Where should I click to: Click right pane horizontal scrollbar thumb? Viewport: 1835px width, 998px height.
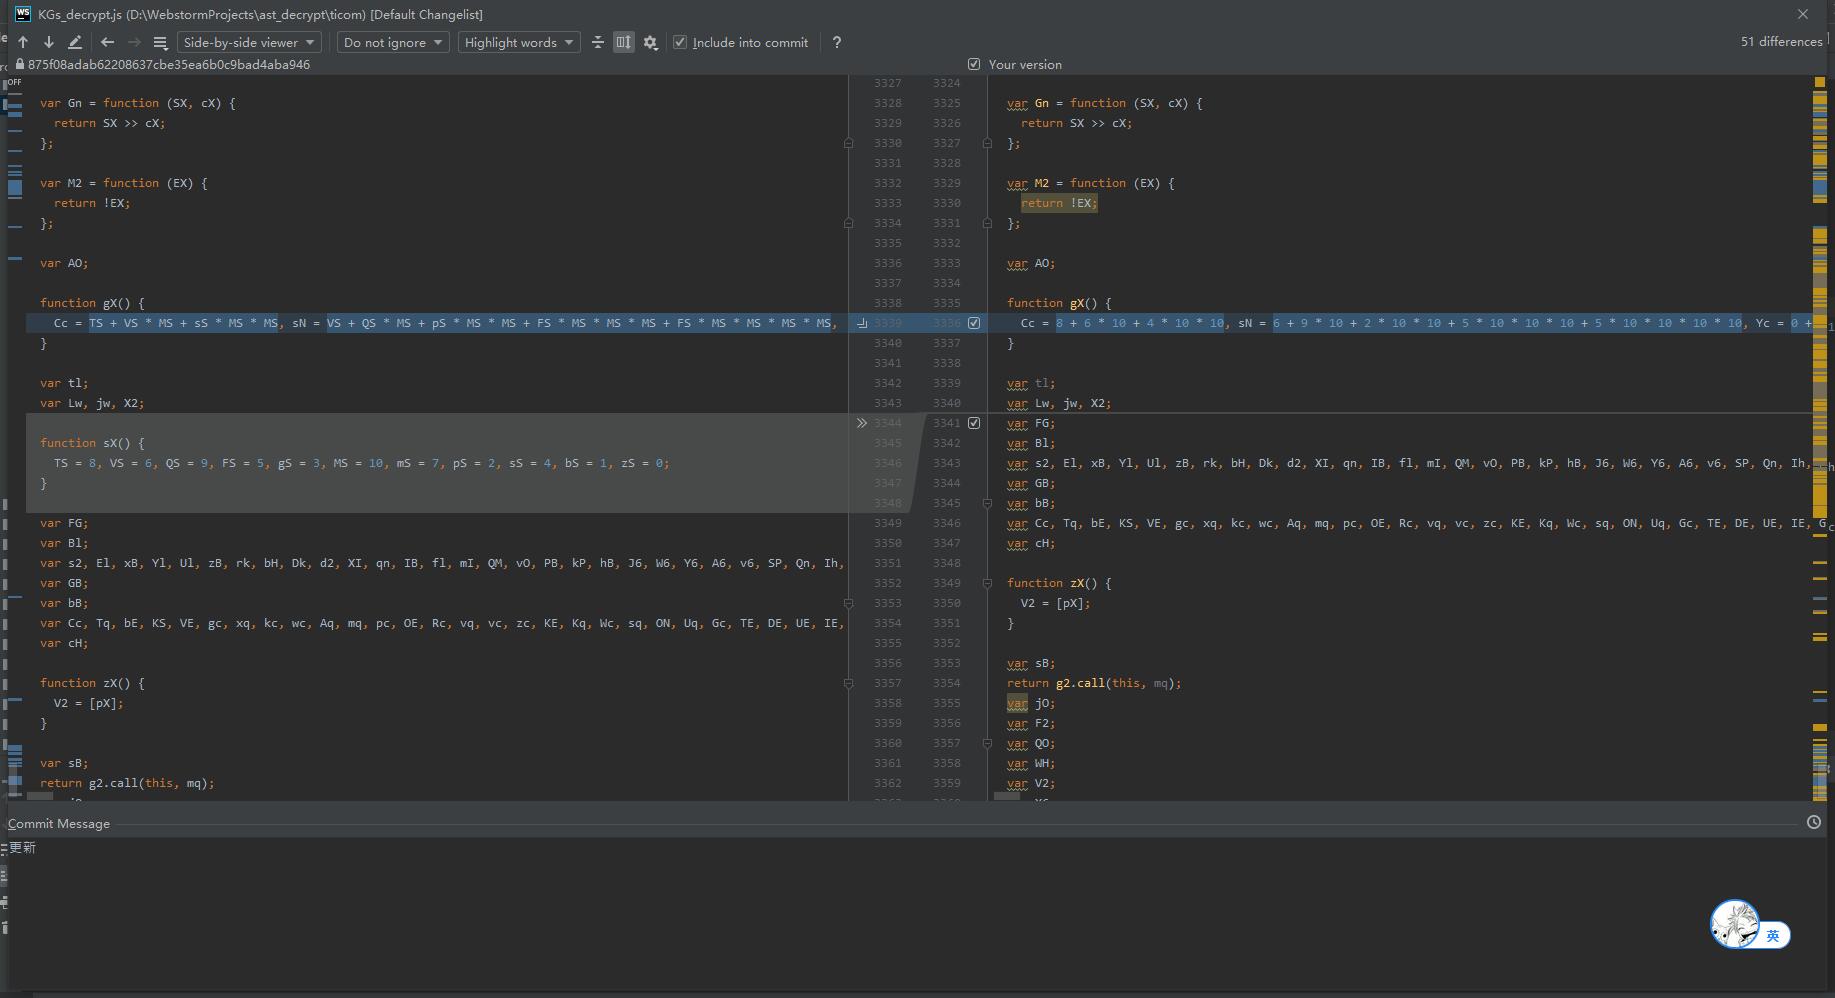1007,797
